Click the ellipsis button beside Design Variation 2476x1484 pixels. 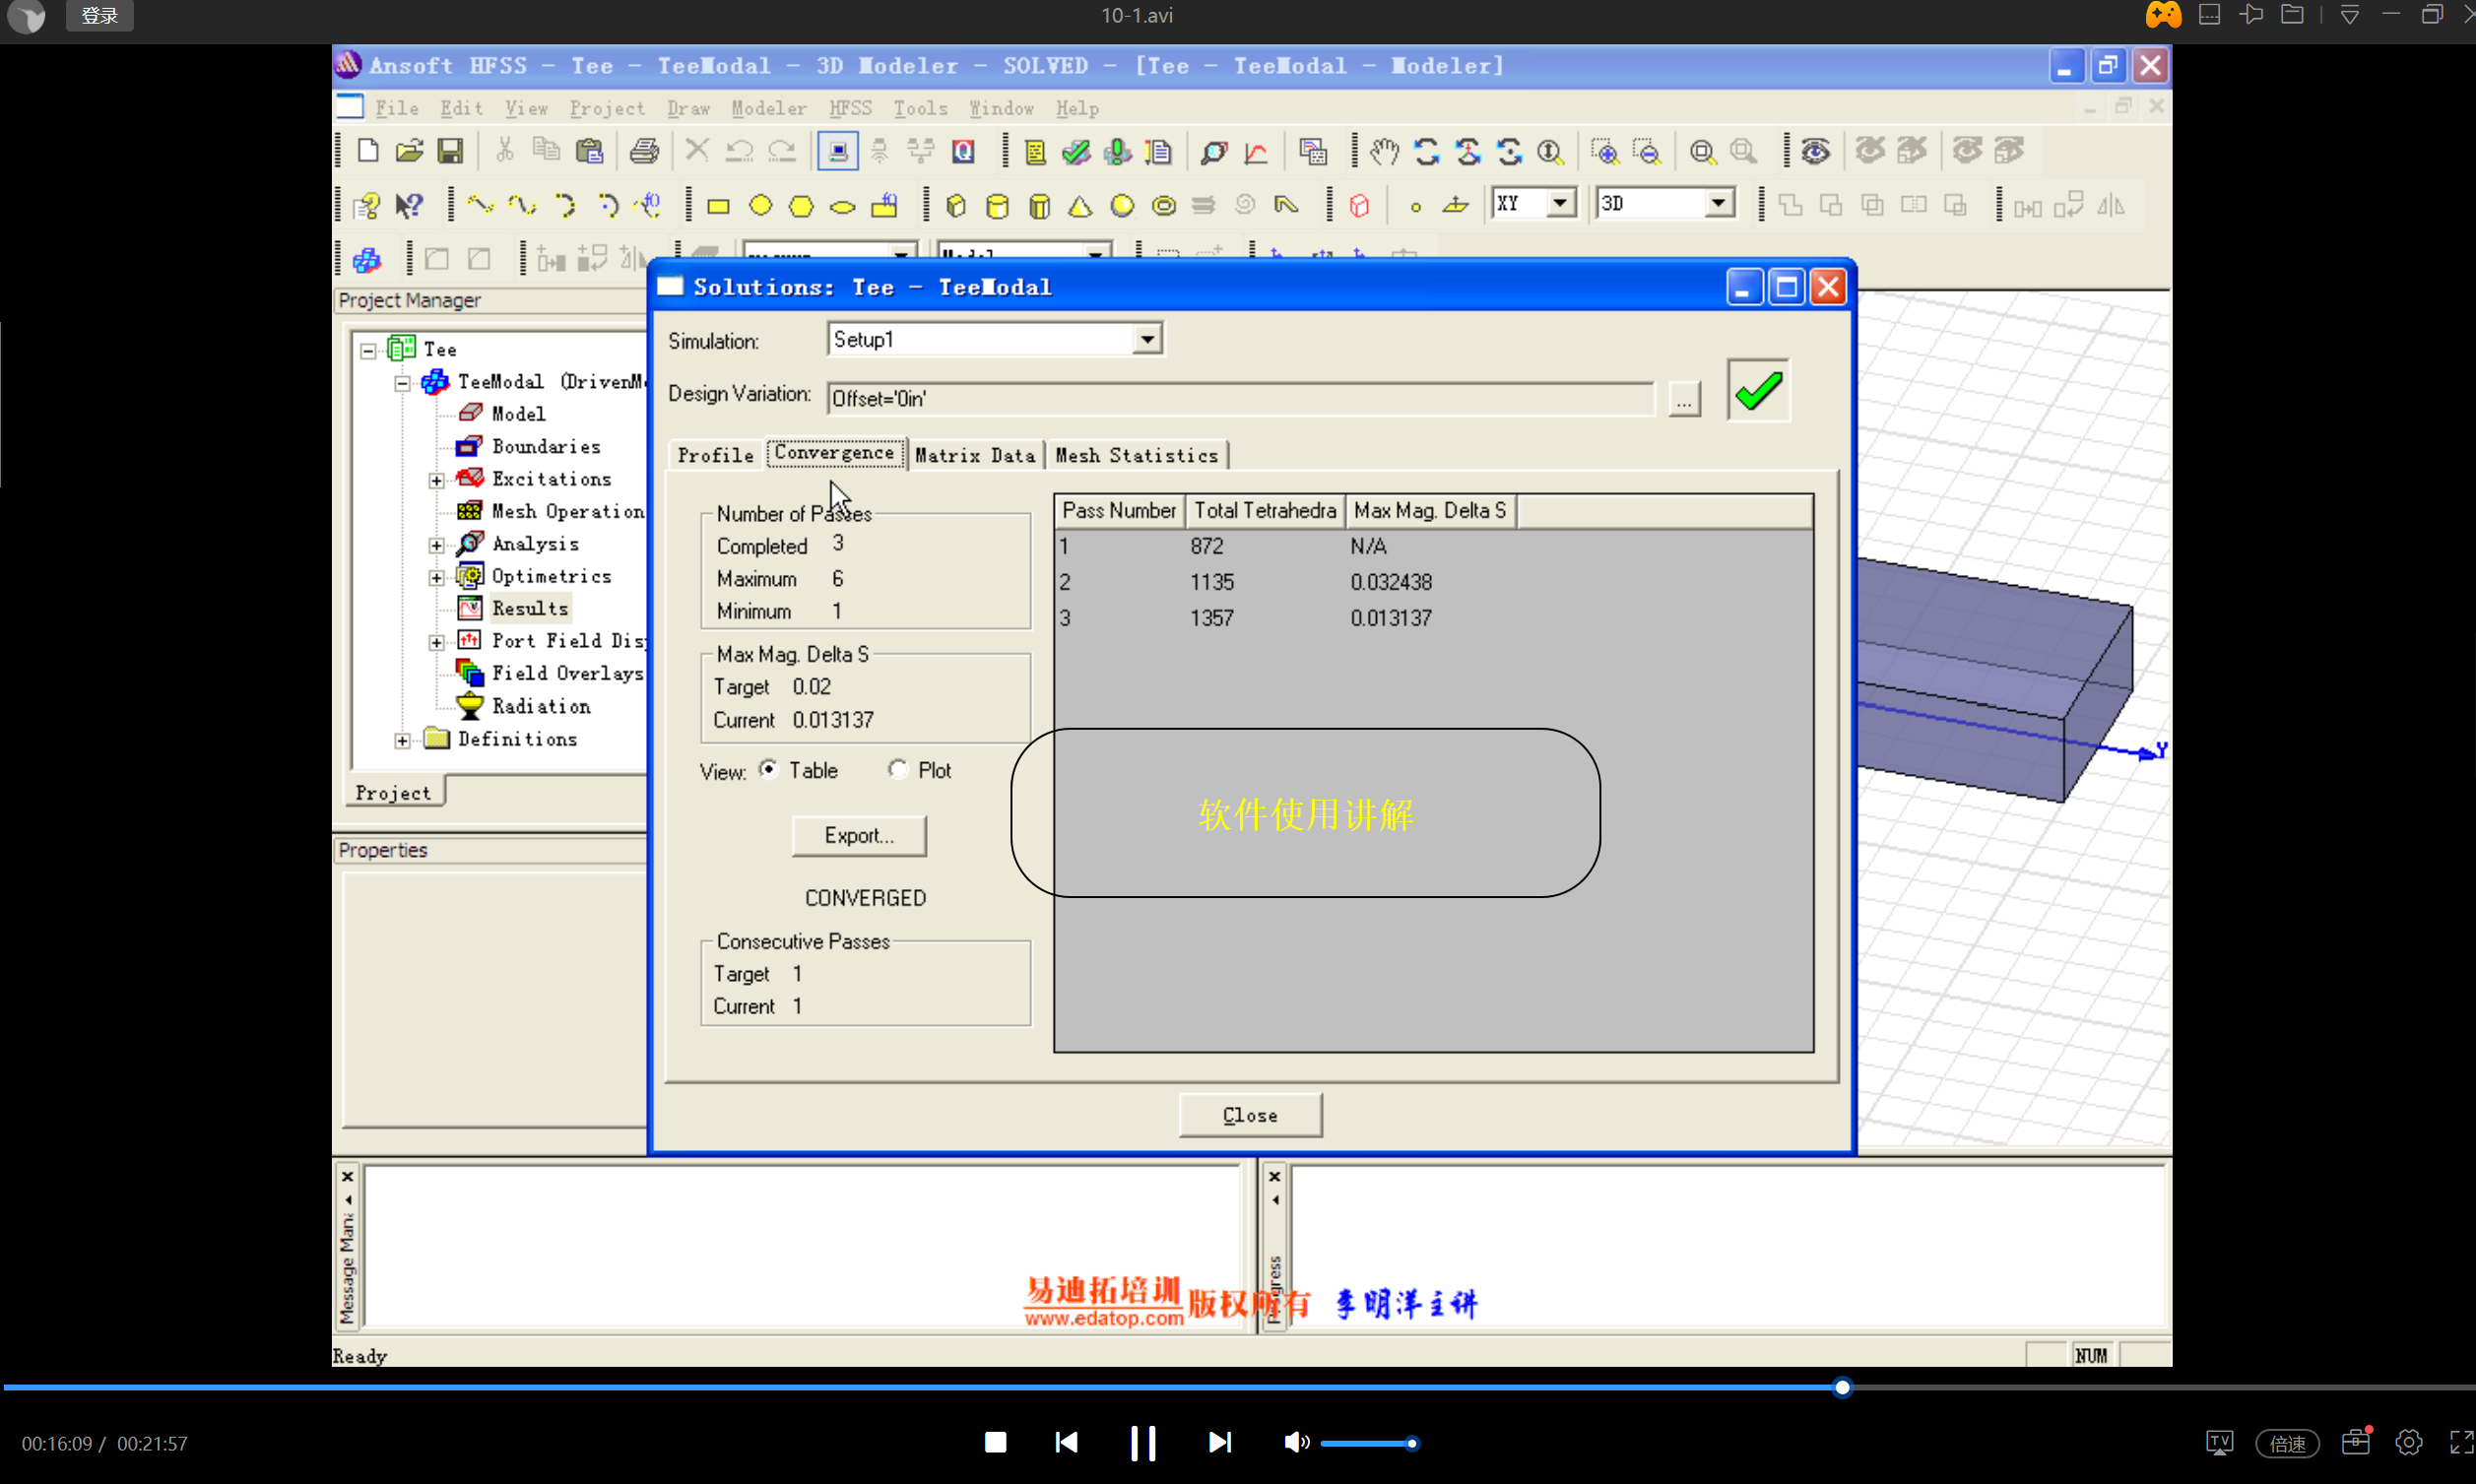[1684, 399]
